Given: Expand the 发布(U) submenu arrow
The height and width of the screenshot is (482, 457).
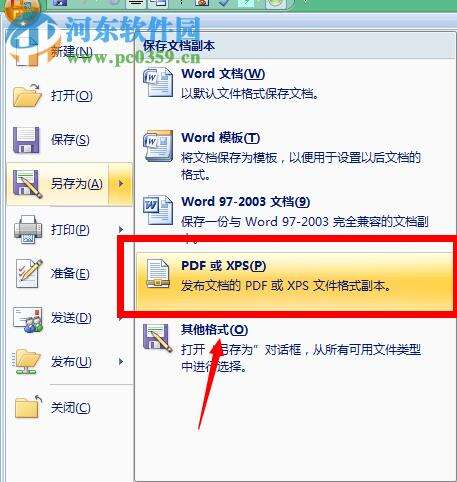Looking at the screenshot, I should point(121,362).
